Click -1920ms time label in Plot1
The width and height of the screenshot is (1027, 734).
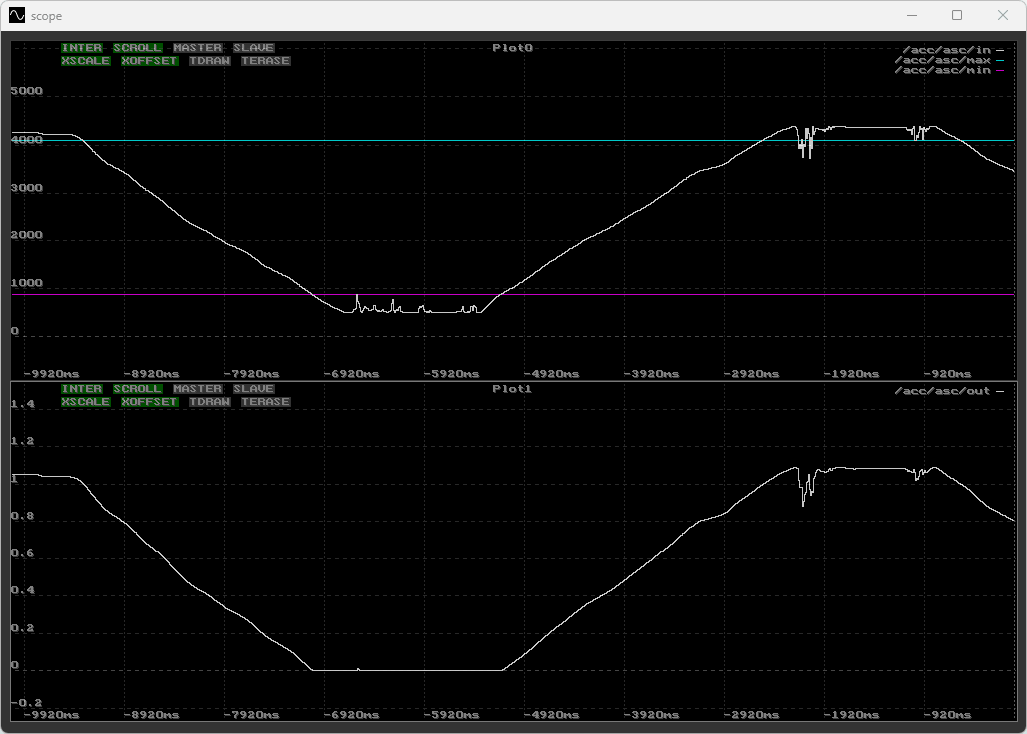coord(851,714)
